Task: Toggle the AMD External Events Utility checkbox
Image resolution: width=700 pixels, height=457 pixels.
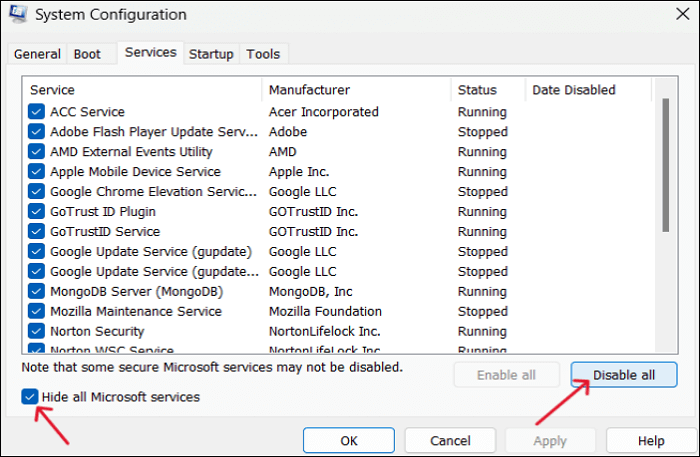Action: [37, 152]
